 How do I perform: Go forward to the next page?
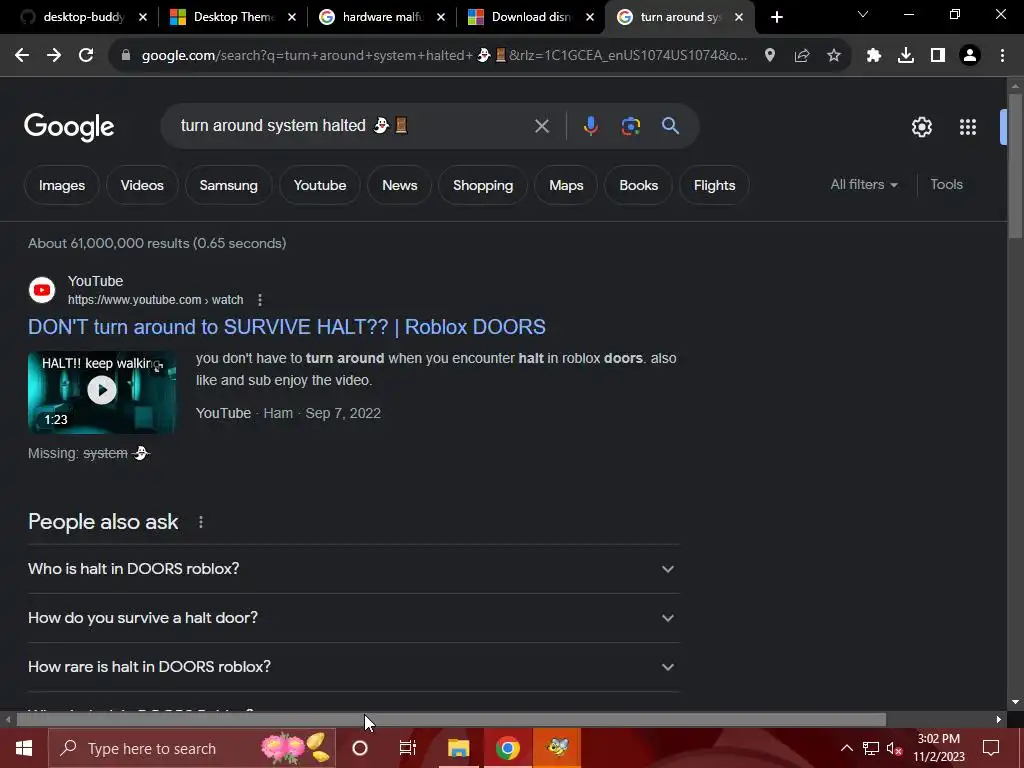[x=54, y=56]
